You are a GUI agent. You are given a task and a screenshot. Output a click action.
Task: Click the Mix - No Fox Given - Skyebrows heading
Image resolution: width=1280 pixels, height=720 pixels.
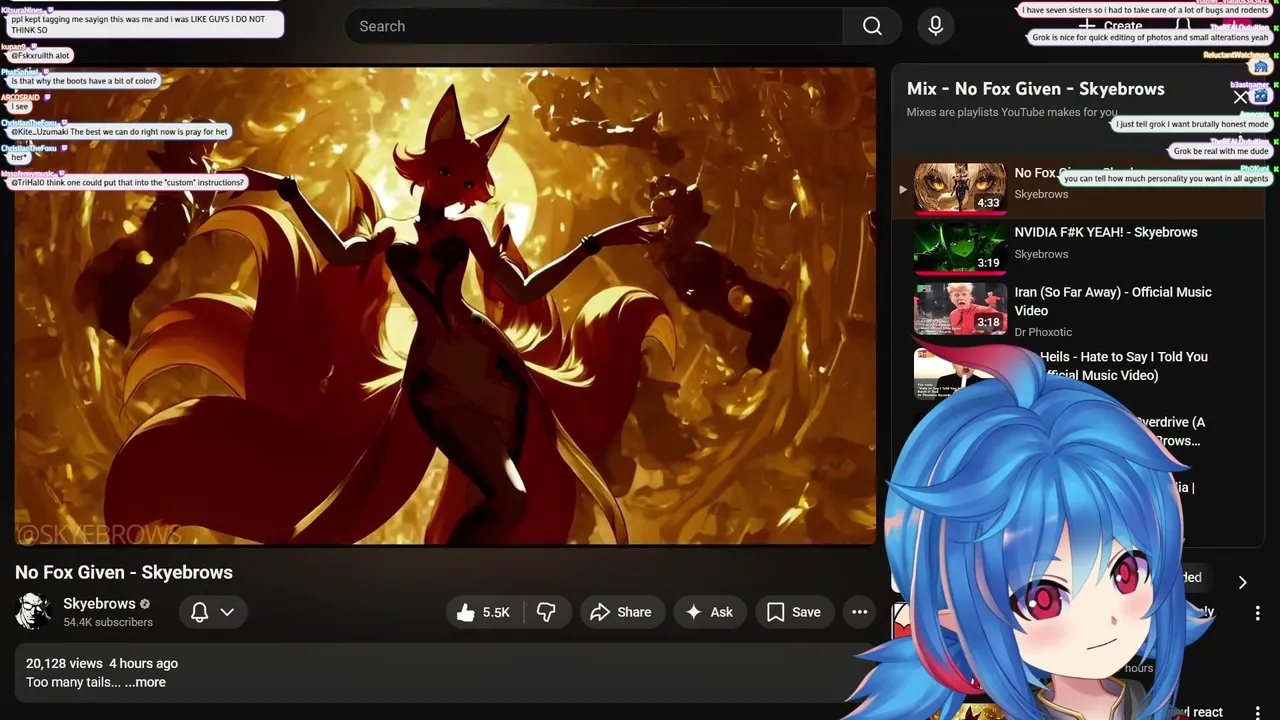pyautogui.click(x=1036, y=88)
